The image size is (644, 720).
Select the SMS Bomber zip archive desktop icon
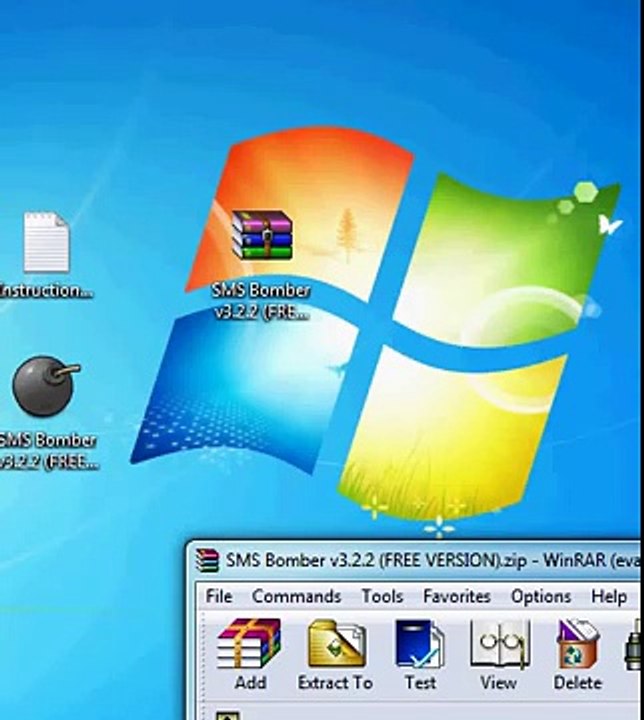[262, 265]
